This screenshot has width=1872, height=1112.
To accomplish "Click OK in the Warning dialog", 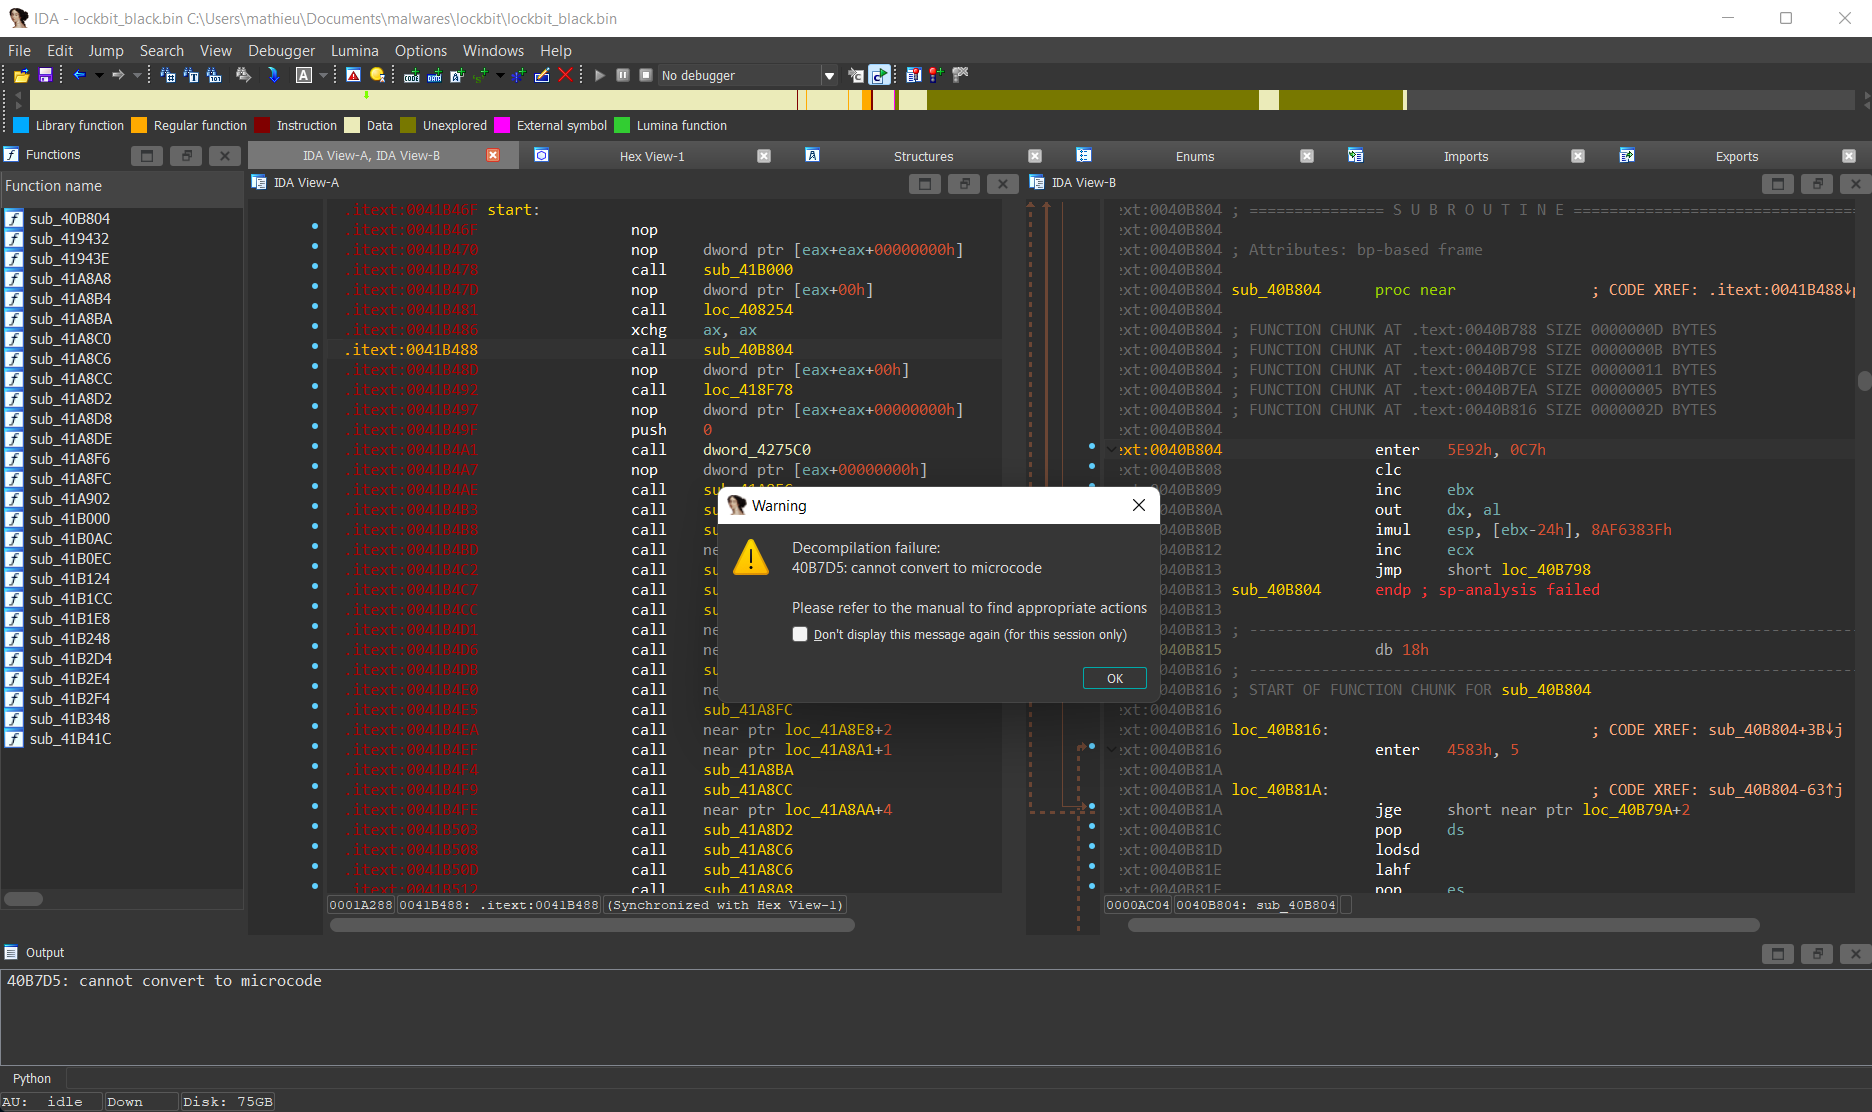I will 1114,678.
